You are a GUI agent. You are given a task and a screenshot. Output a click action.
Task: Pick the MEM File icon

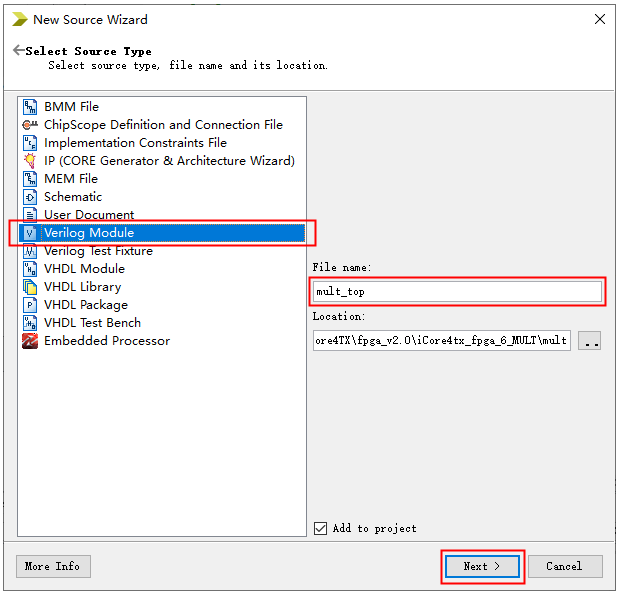pyautogui.click(x=30, y=179)
